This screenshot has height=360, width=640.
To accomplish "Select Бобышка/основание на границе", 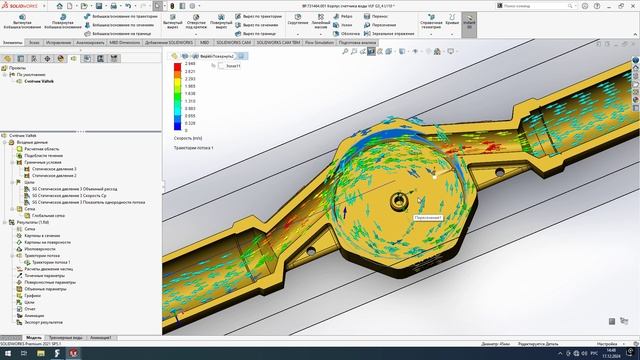I will coord(118,34).
